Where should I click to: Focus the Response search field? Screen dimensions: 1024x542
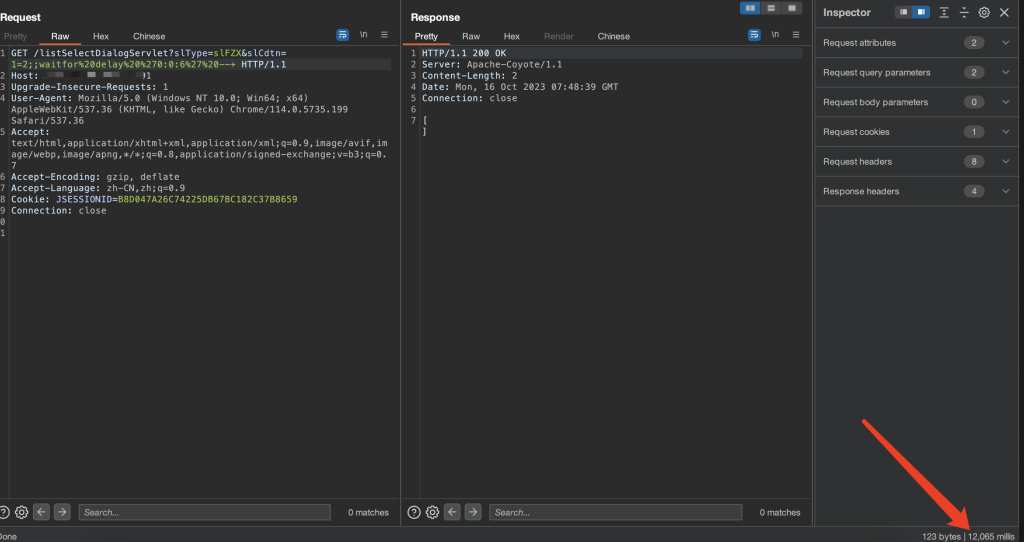coord(616,513)
